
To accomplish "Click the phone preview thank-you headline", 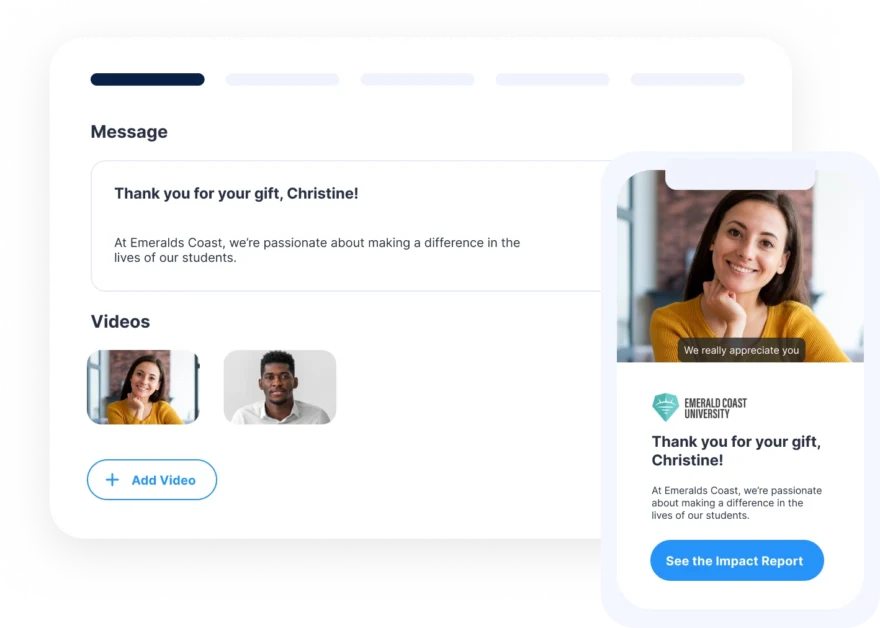I will click(736, 451).
